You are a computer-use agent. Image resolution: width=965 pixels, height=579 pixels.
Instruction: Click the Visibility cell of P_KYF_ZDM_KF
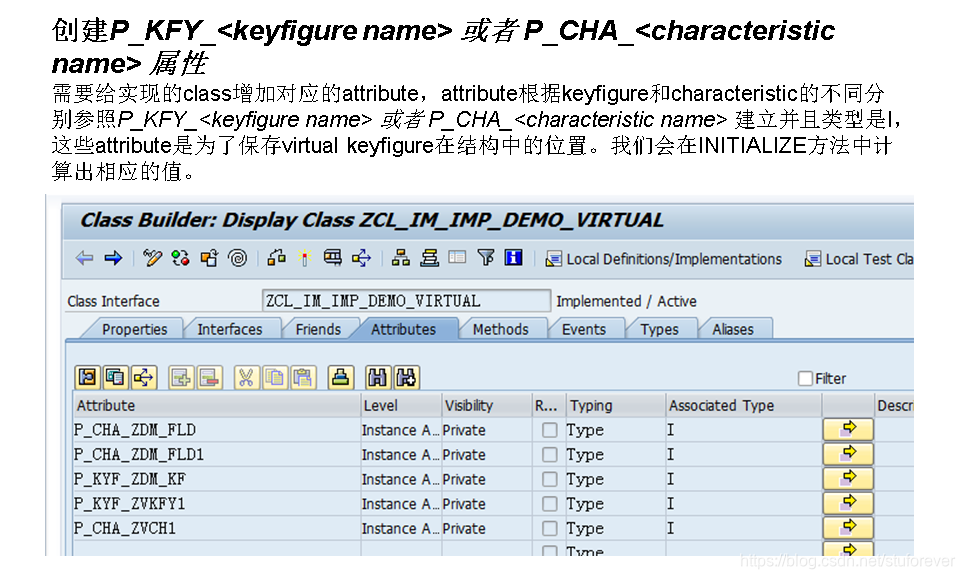click(487, 479)
